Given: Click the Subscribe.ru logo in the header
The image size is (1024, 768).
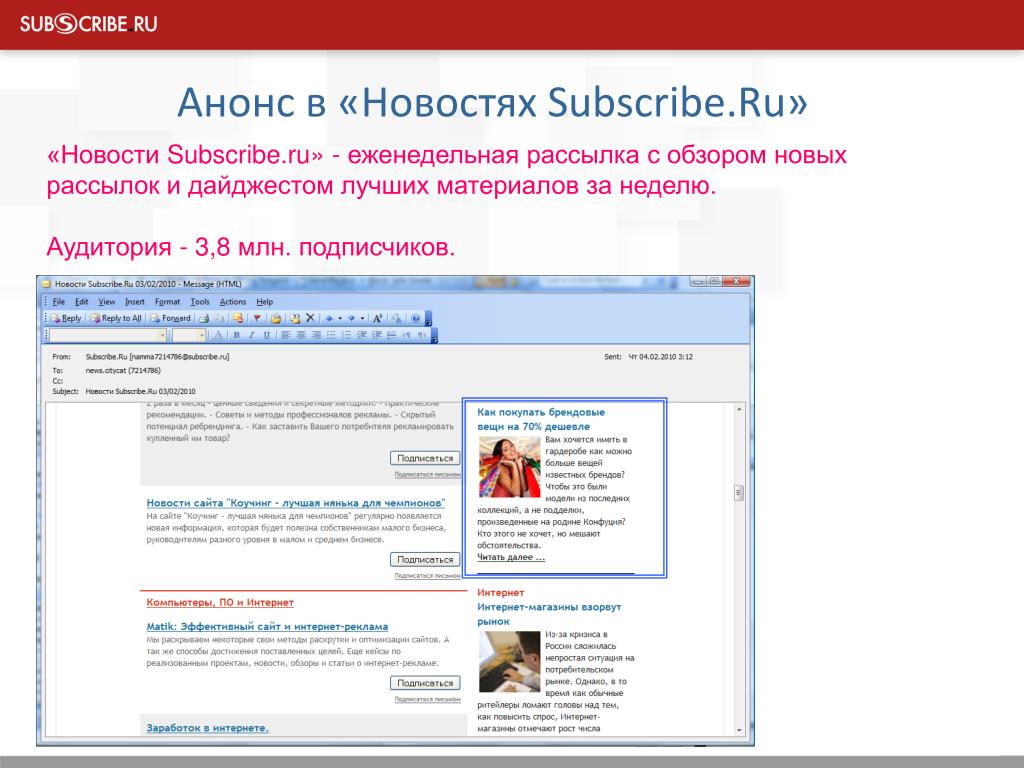Looking at the screenshot, I should (88, 24).
